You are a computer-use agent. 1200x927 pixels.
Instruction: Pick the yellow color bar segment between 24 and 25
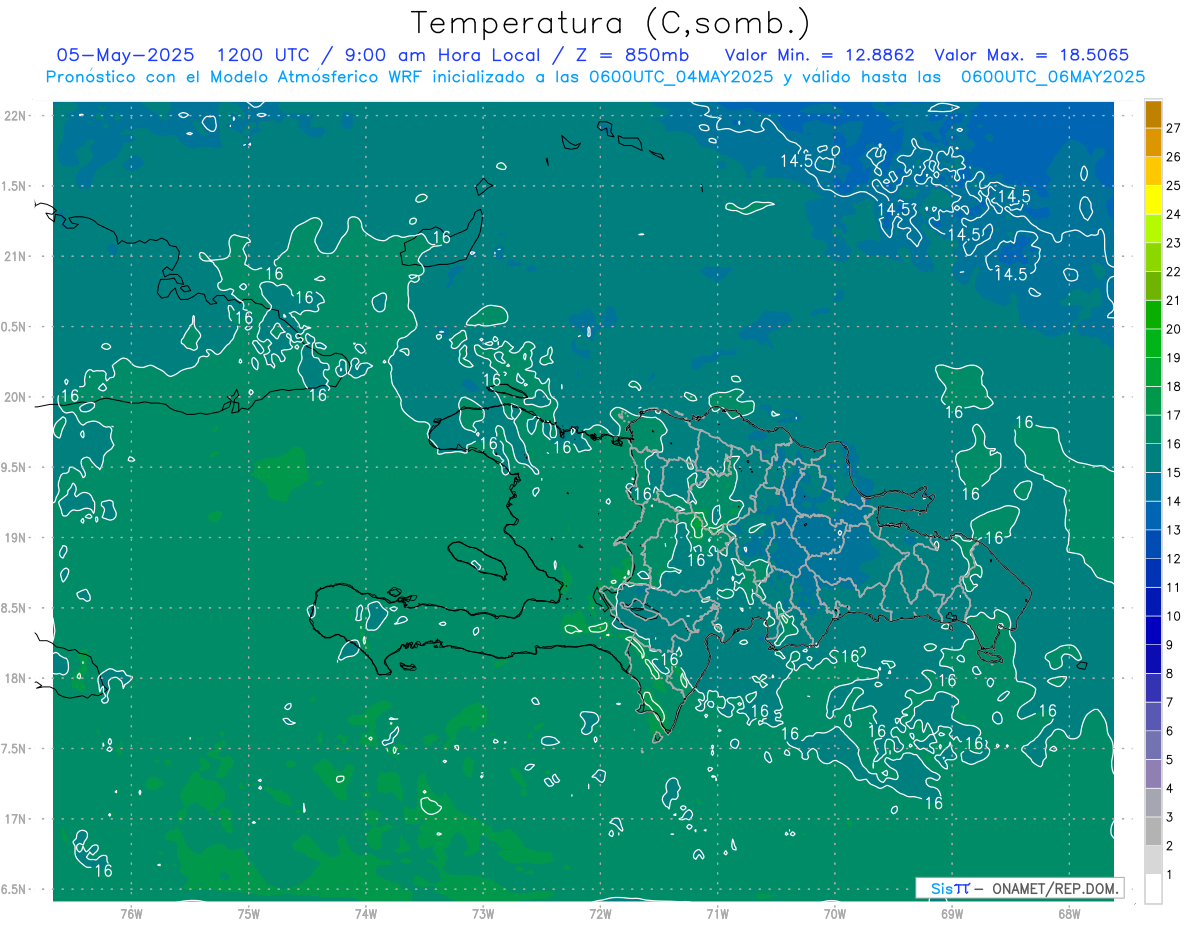pos(1153,199)
